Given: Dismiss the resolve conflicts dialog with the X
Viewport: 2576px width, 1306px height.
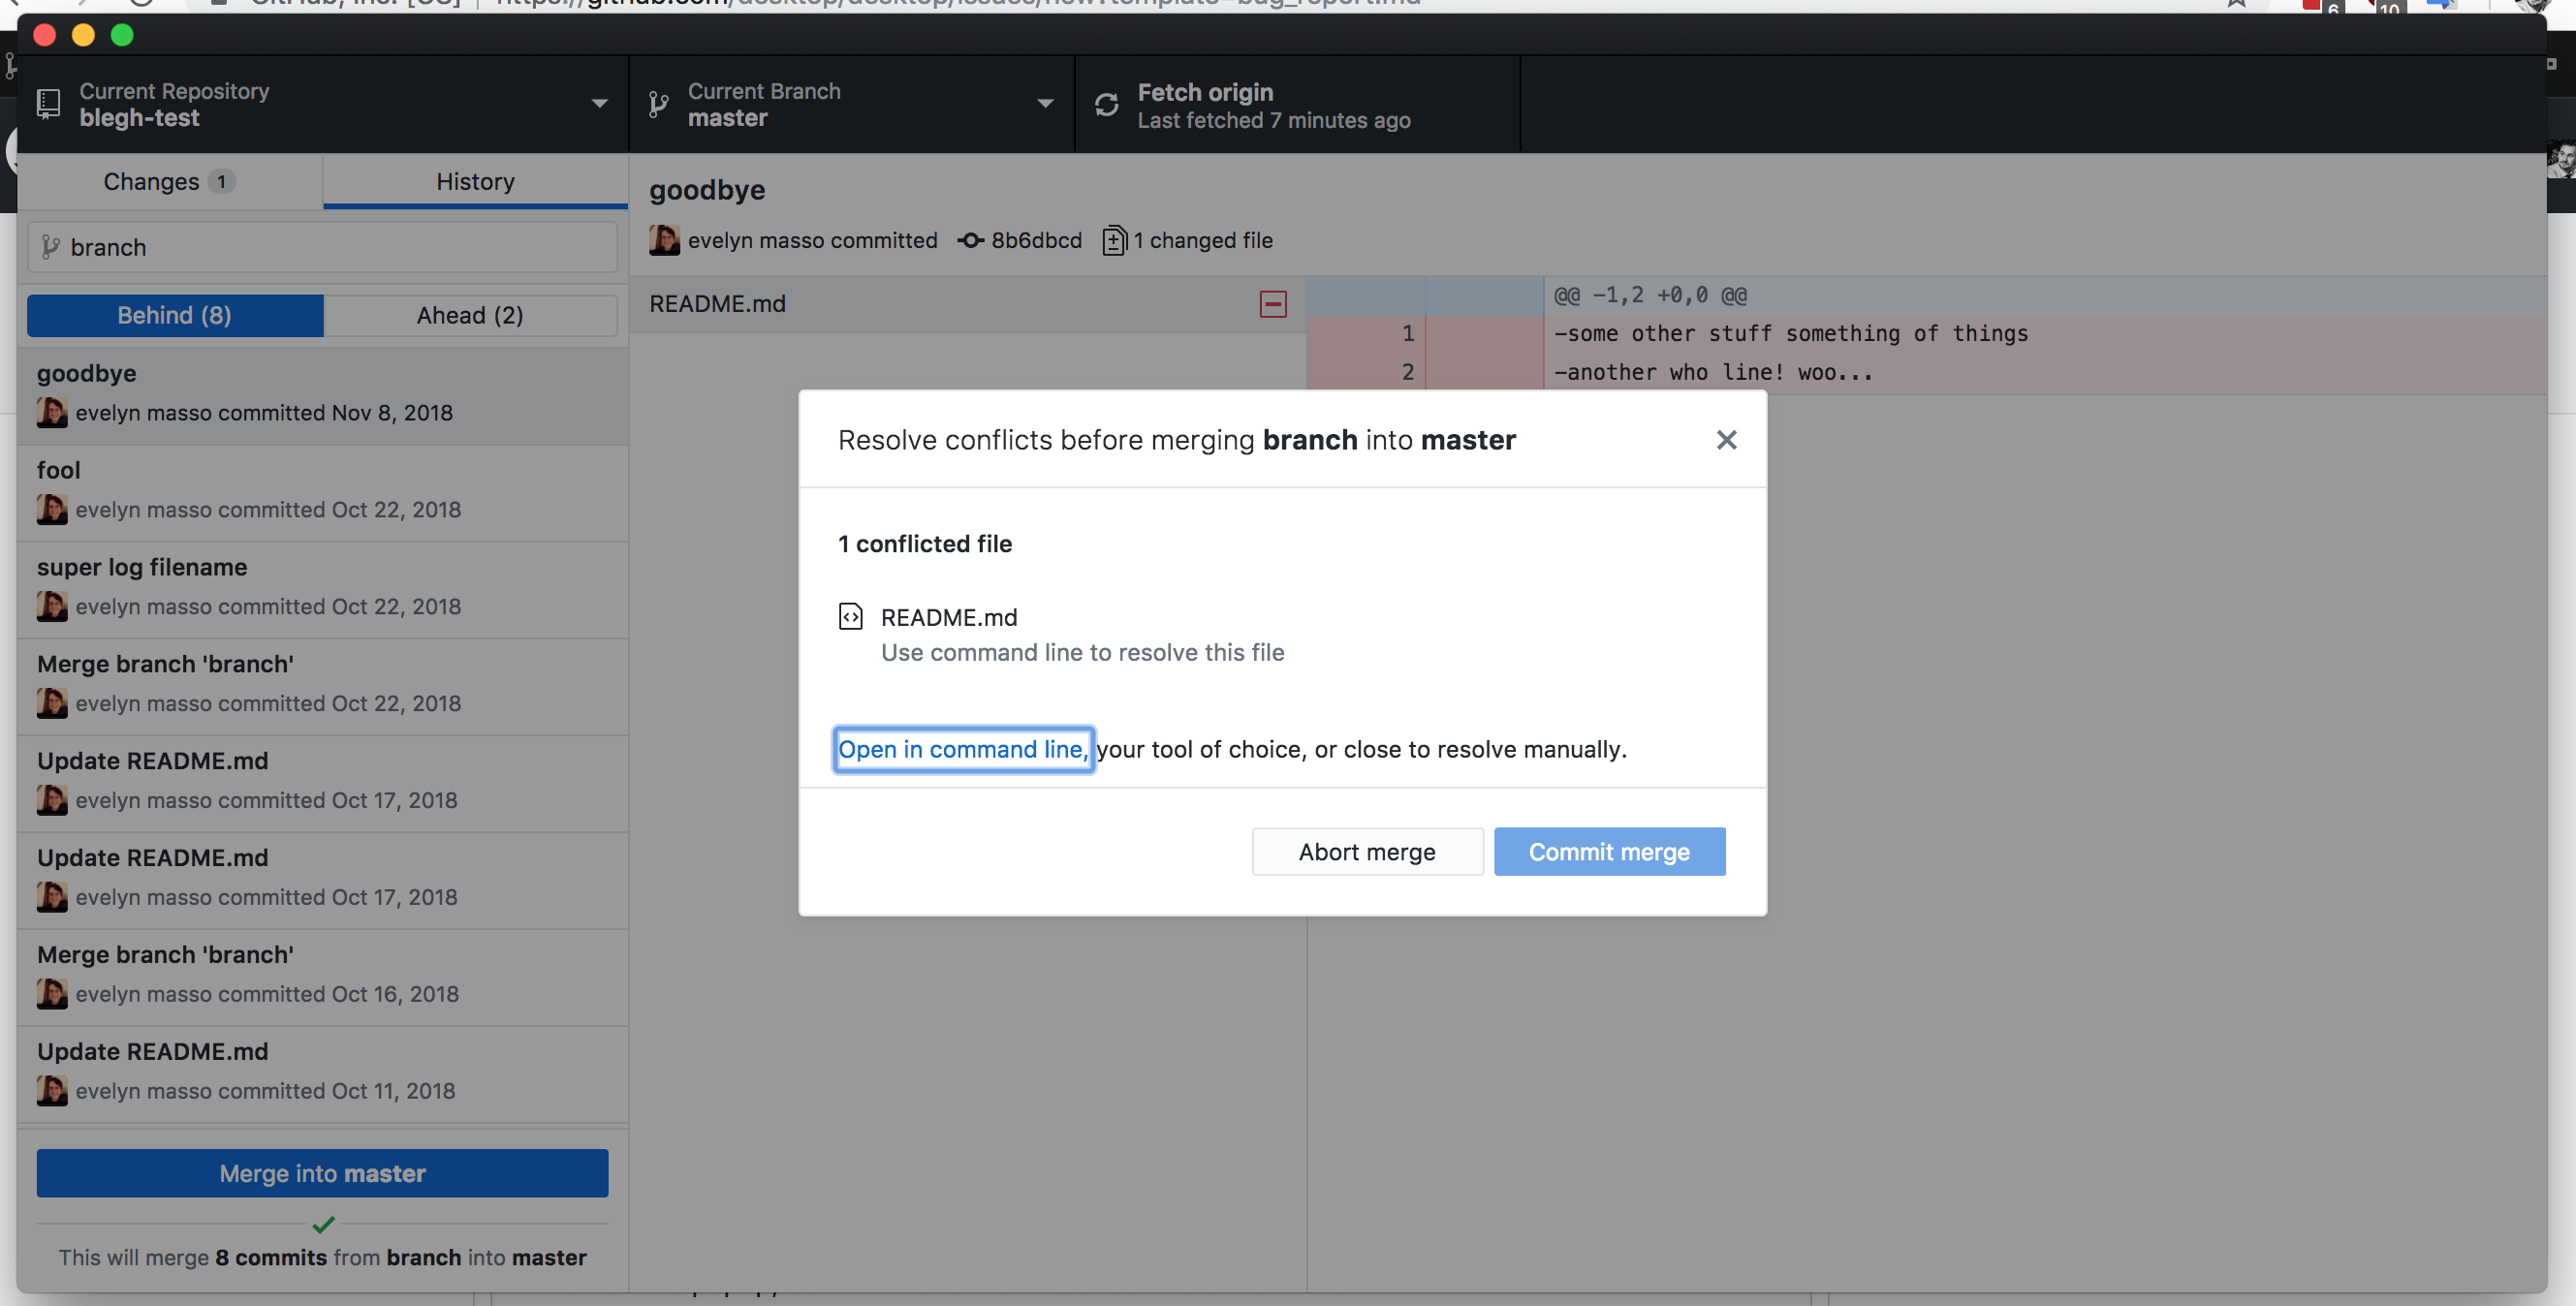Looking at the screenshot, I should [1726, 439].
